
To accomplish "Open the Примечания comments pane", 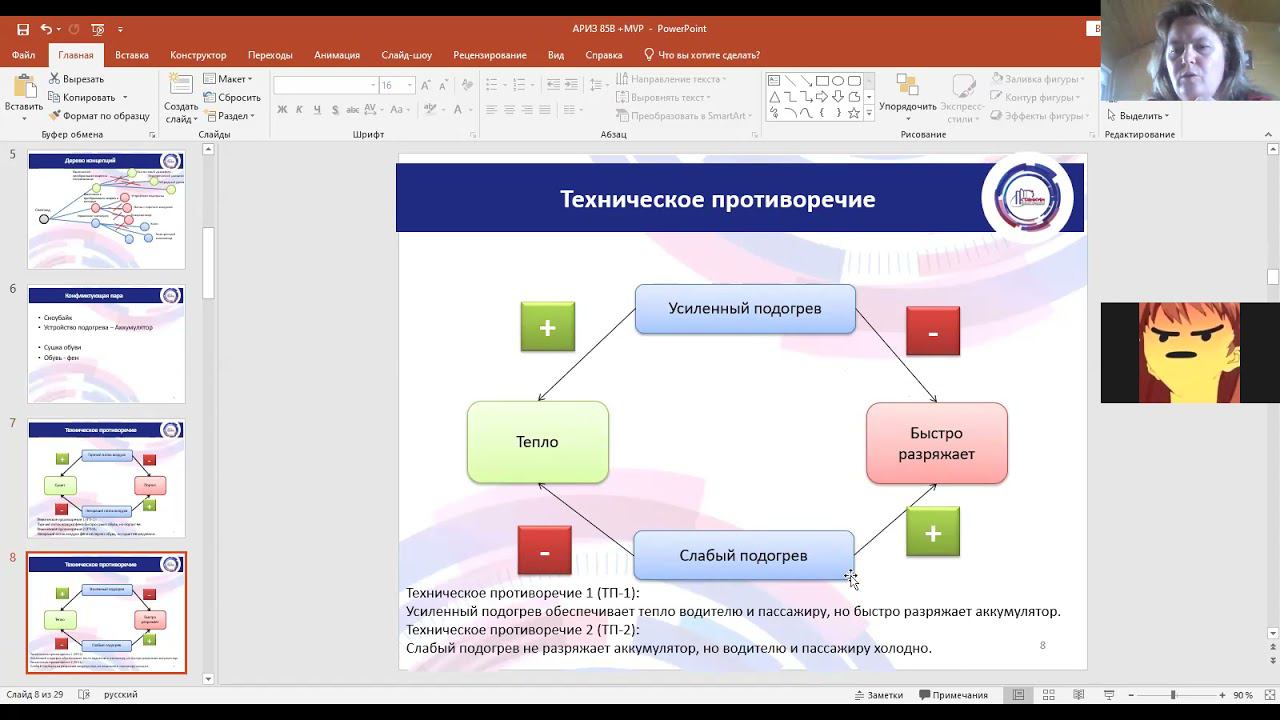I will tap(953, 695).
